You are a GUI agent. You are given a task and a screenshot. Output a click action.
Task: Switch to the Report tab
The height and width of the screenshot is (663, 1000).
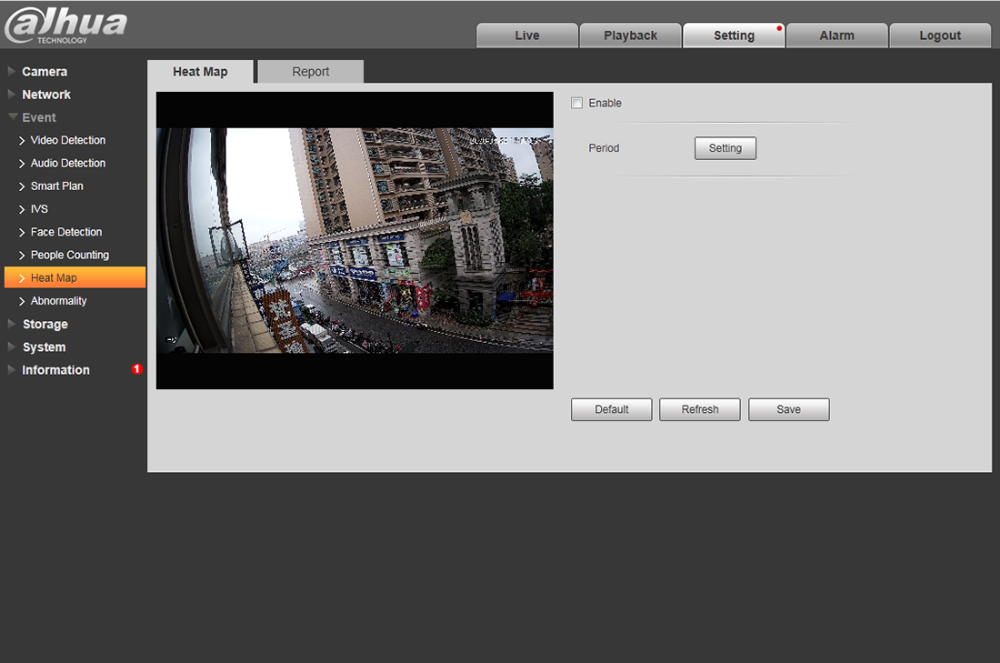click(310, 72)
